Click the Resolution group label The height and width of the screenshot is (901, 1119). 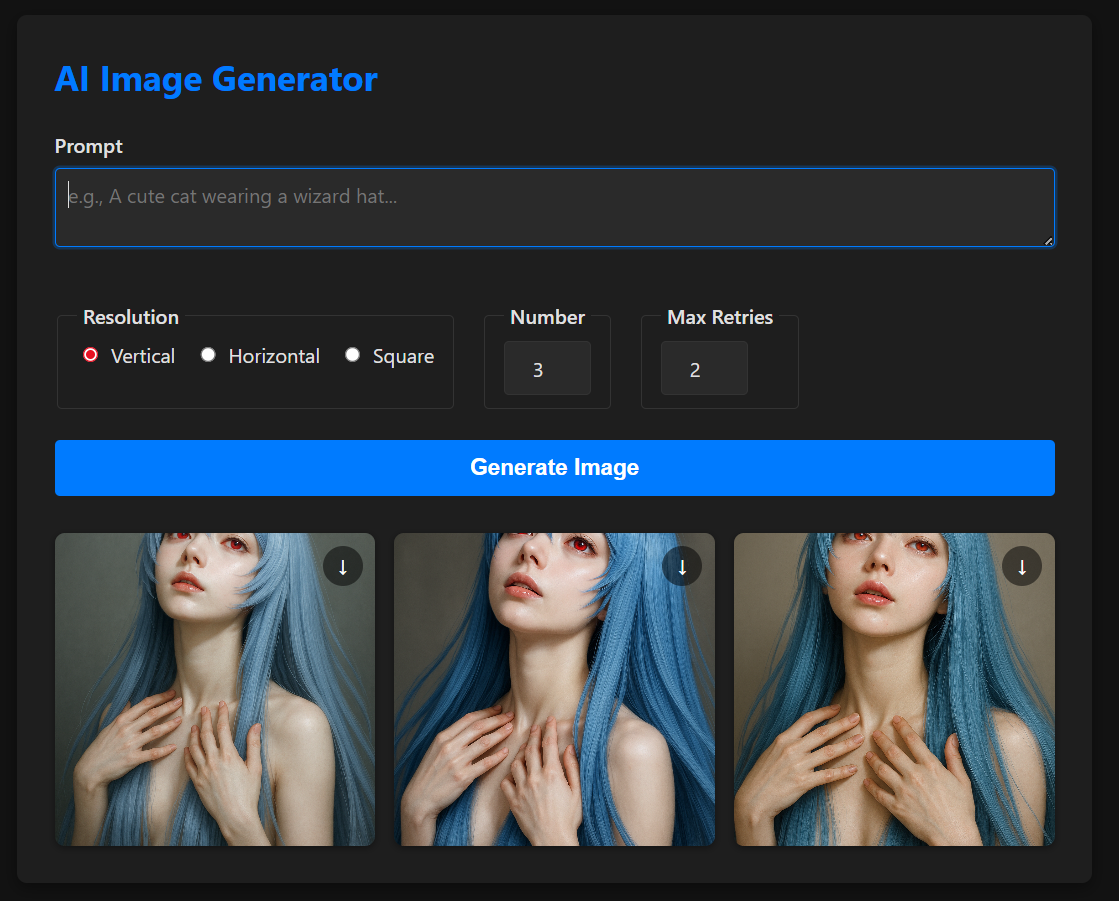(131, 317)
